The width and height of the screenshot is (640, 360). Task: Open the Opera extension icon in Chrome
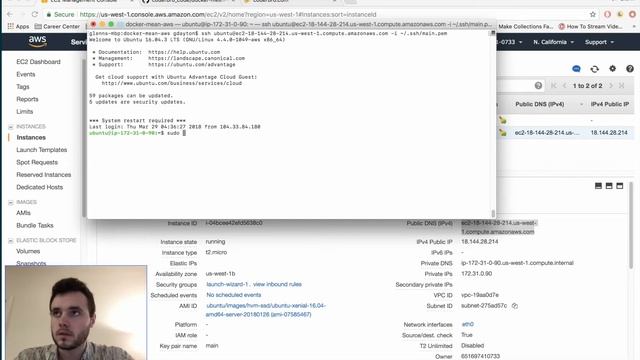coord(607,14)
